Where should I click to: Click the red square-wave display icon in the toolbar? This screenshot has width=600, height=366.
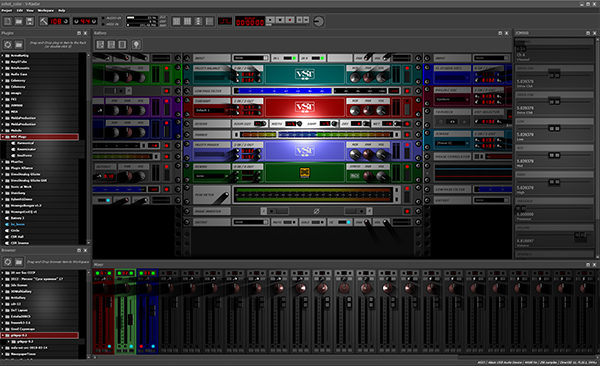click(225, 21)
